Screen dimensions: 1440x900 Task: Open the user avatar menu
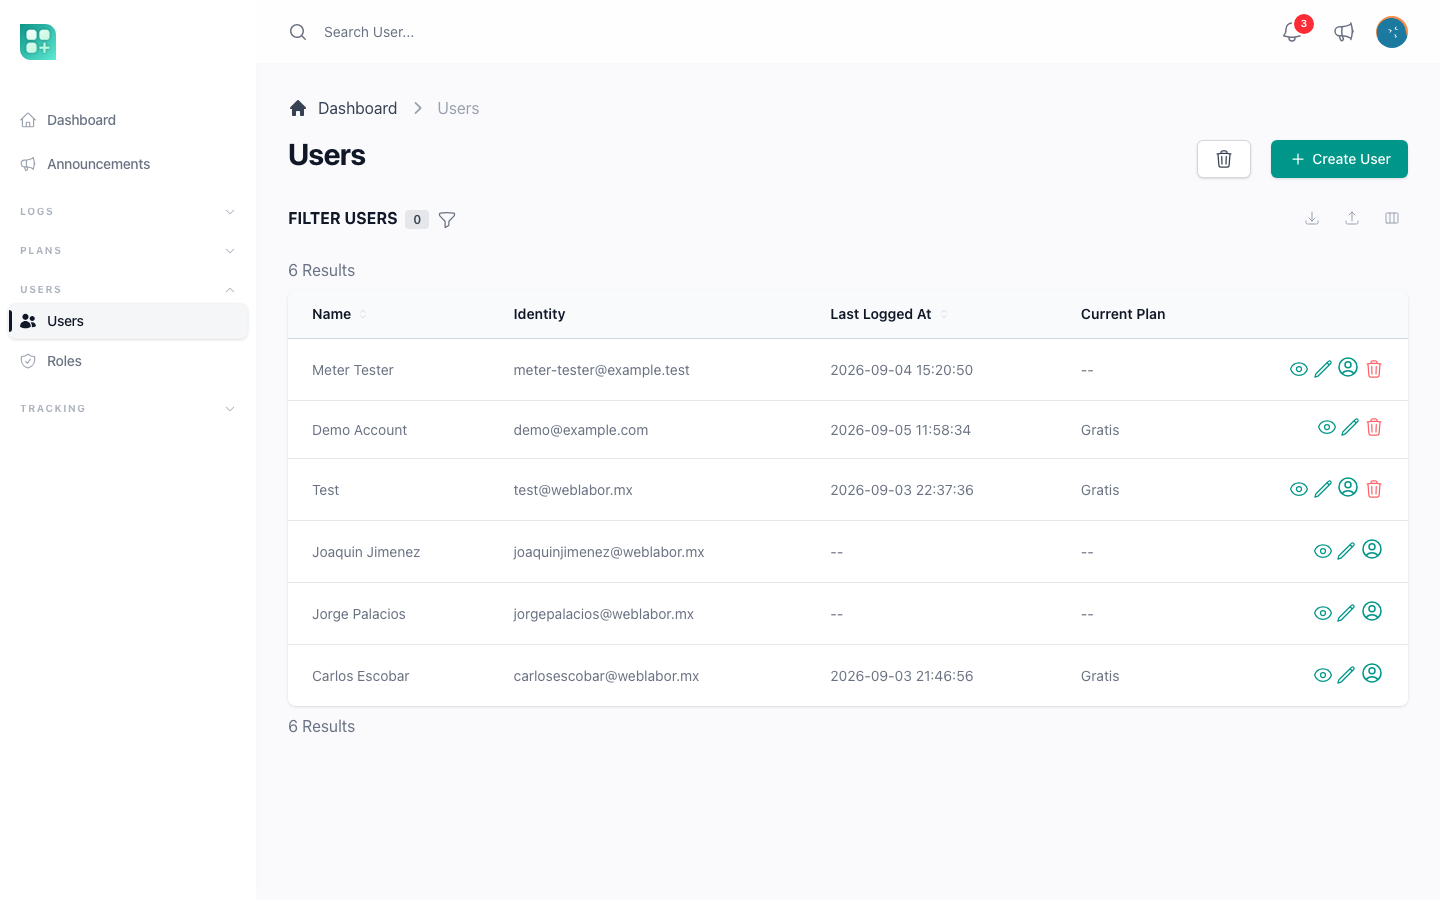1392,32
